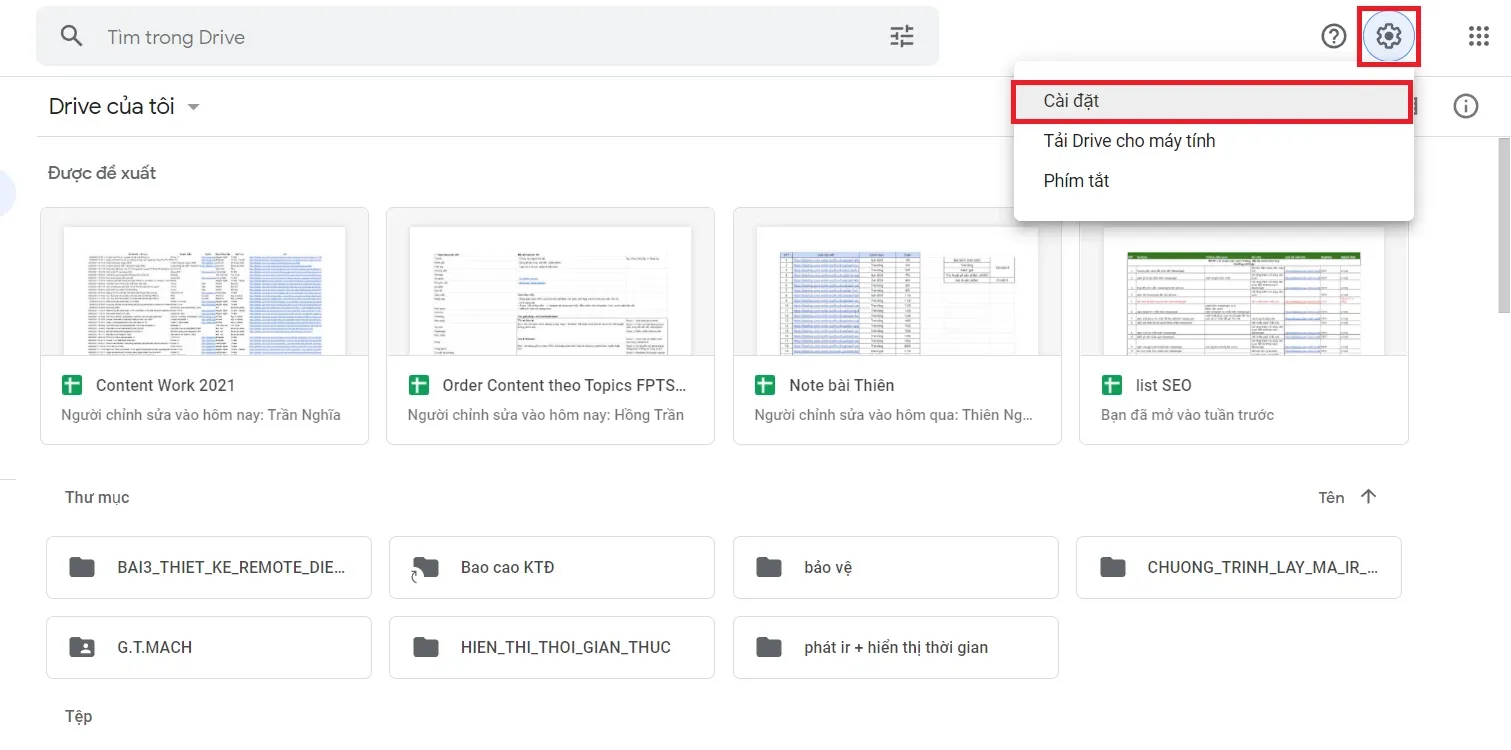Open the CHUONG_TRINH_LAY_MA_IR folder
The height and width of the screenshot is (750, 1511).
1239,567
